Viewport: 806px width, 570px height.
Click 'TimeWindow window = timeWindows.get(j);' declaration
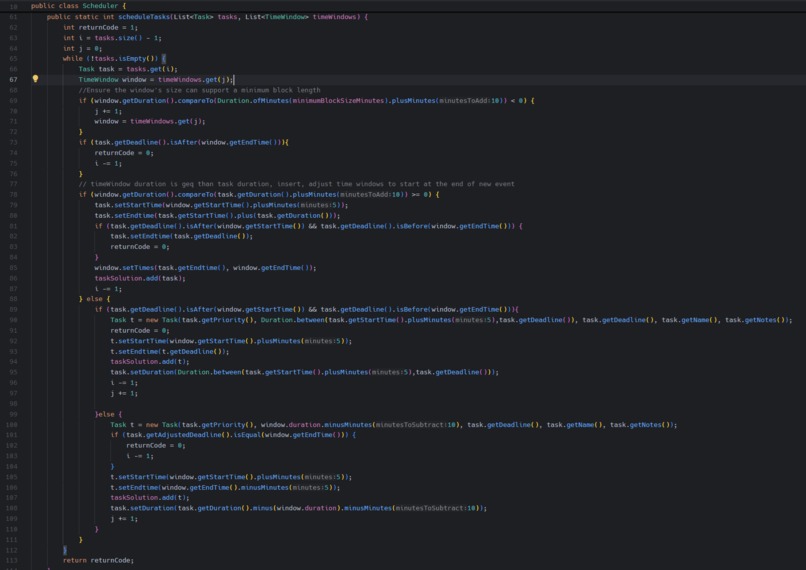[156, 80]
